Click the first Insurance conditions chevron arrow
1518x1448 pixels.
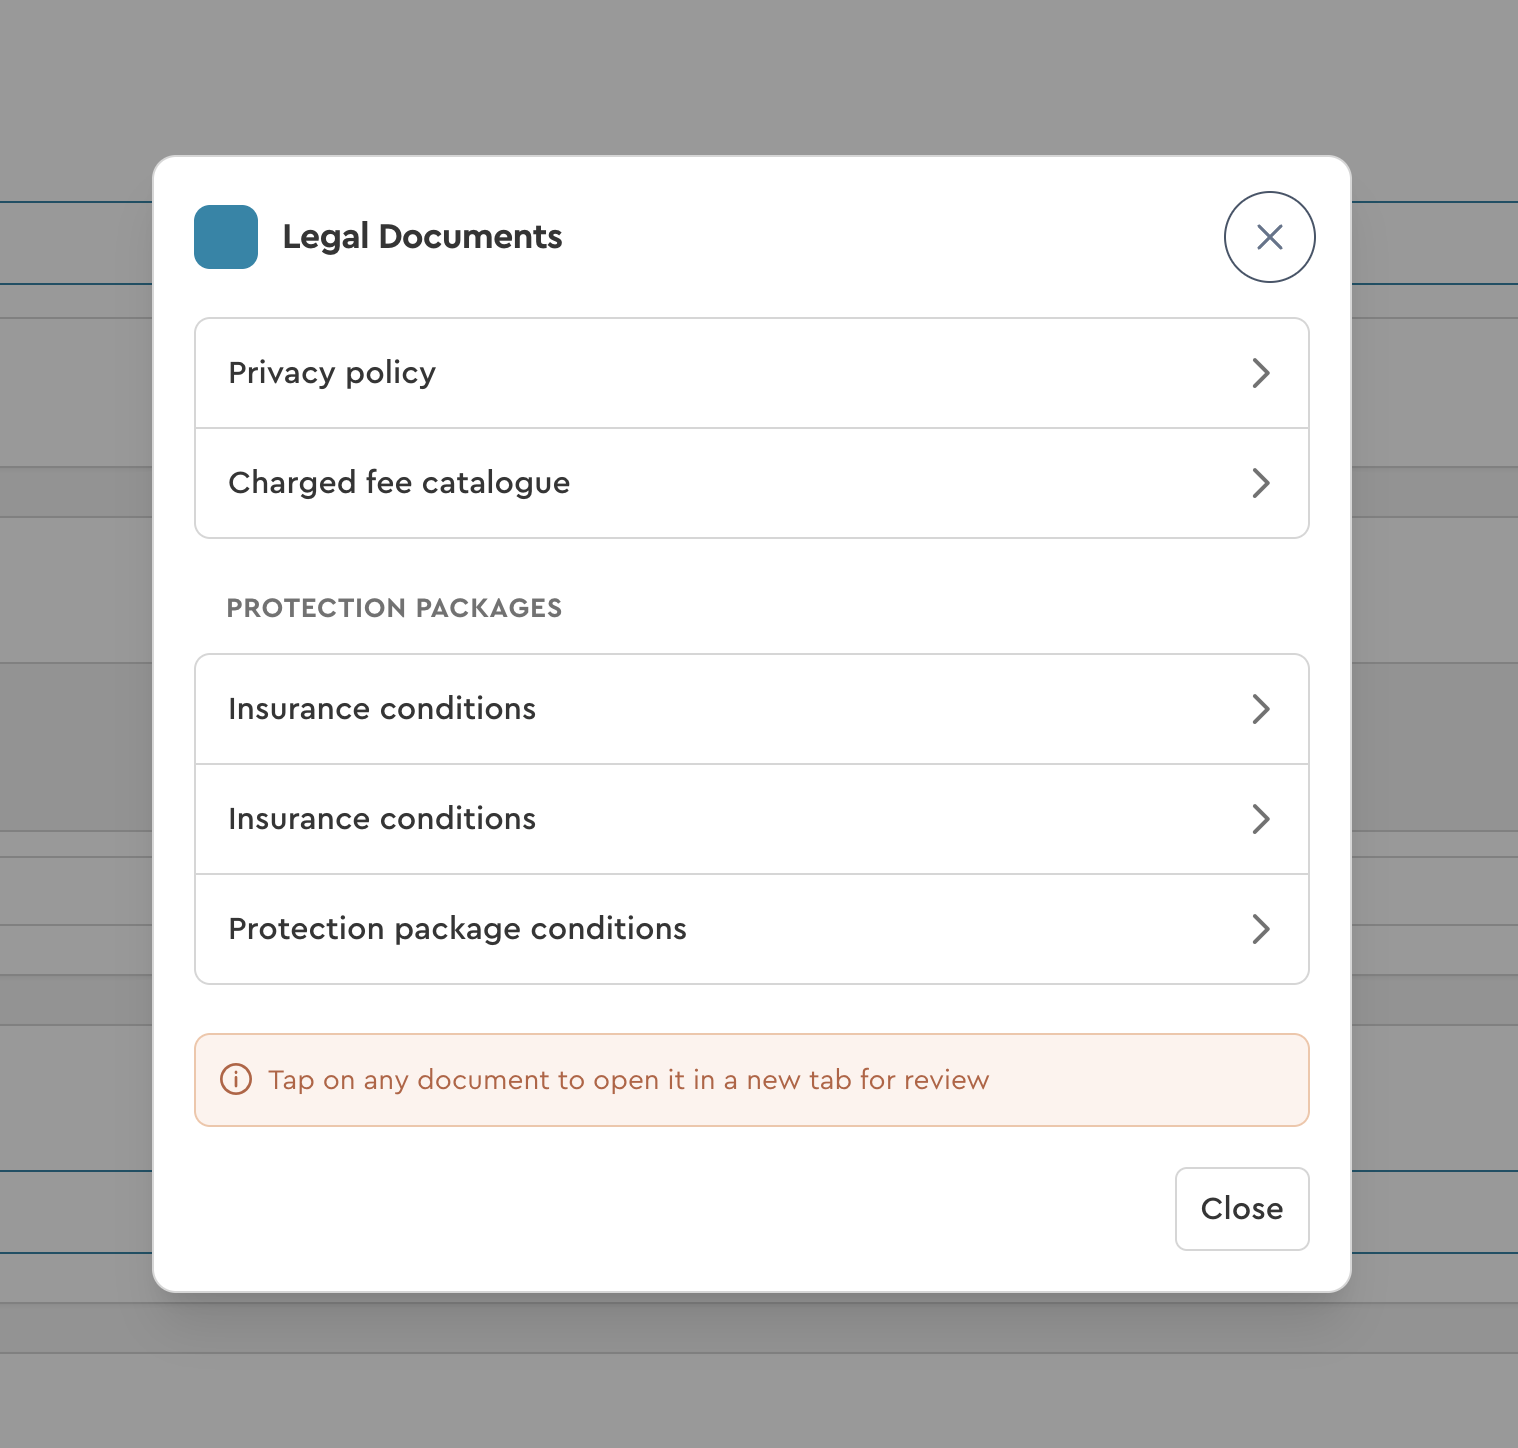pos(1261,709)
